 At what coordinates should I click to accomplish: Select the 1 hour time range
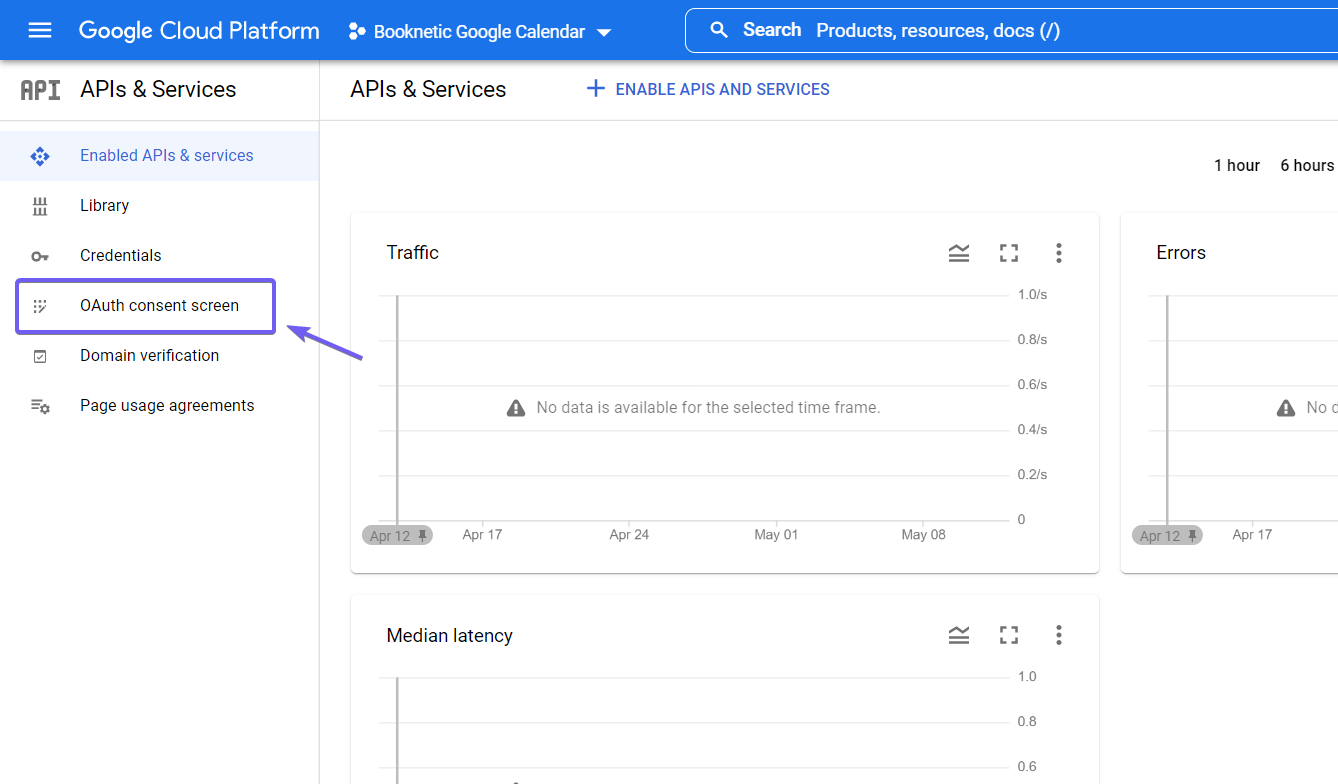coord(1236,165)
